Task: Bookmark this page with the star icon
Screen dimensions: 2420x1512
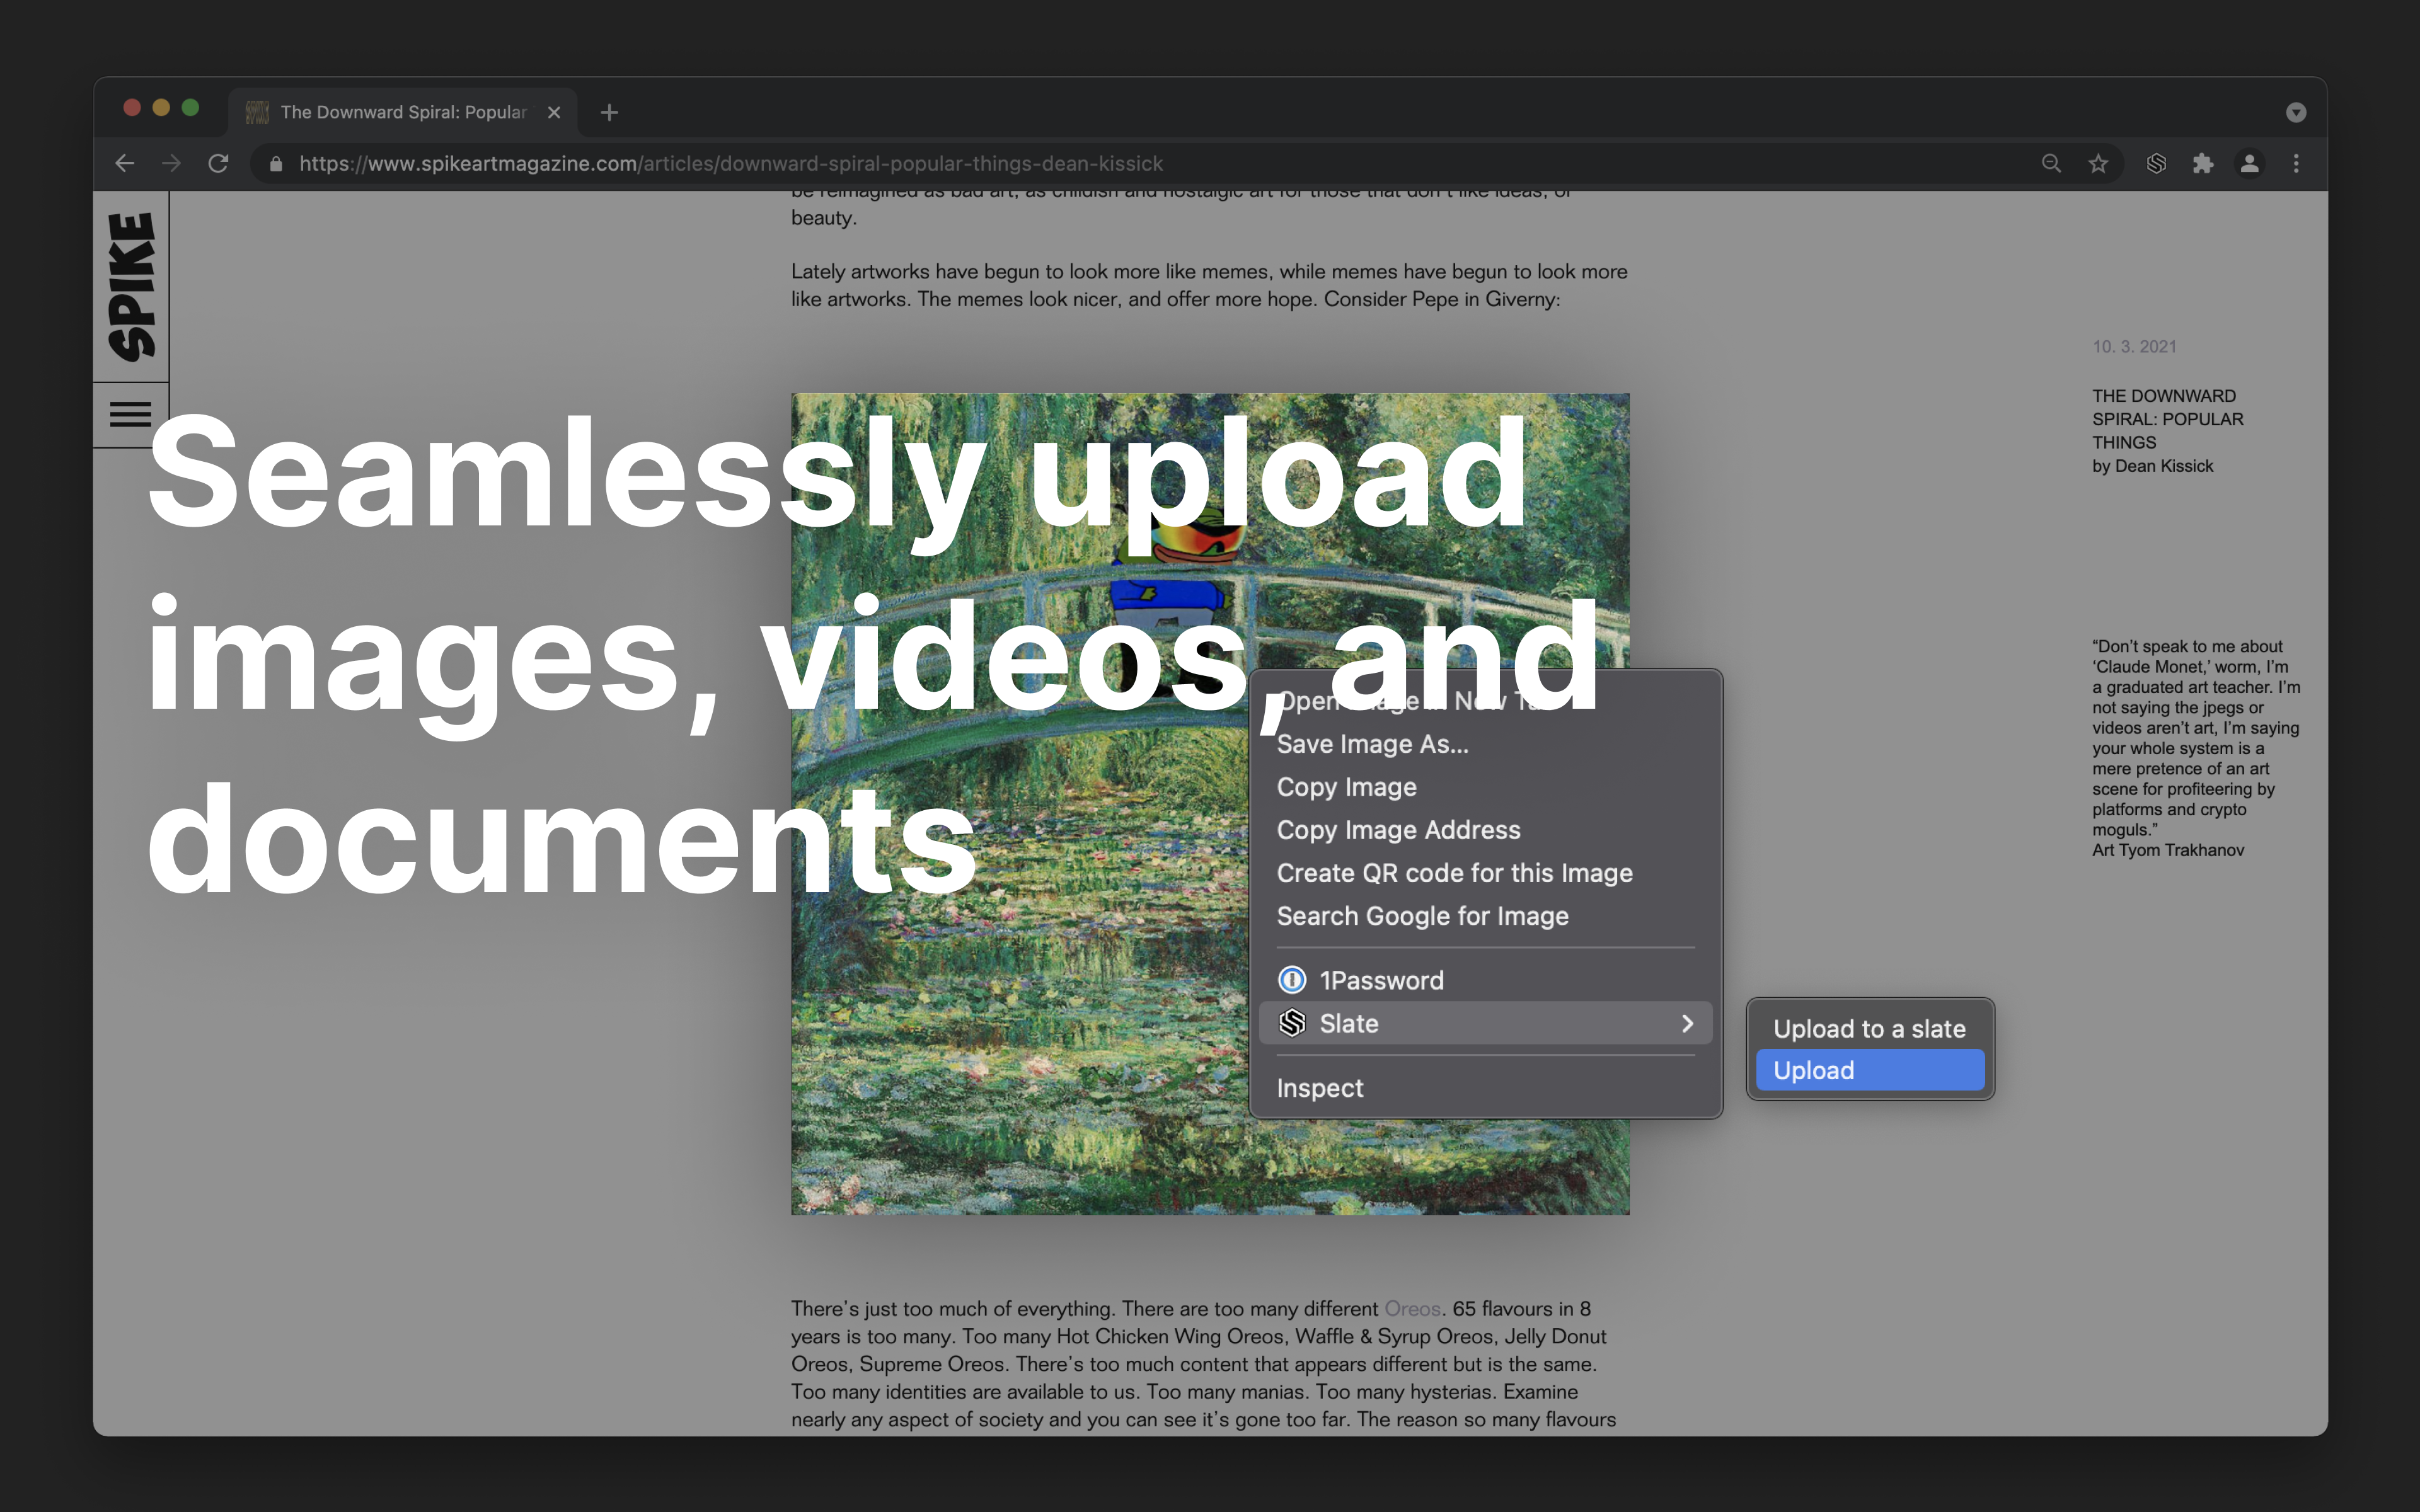Action: tap(2098, 163)
